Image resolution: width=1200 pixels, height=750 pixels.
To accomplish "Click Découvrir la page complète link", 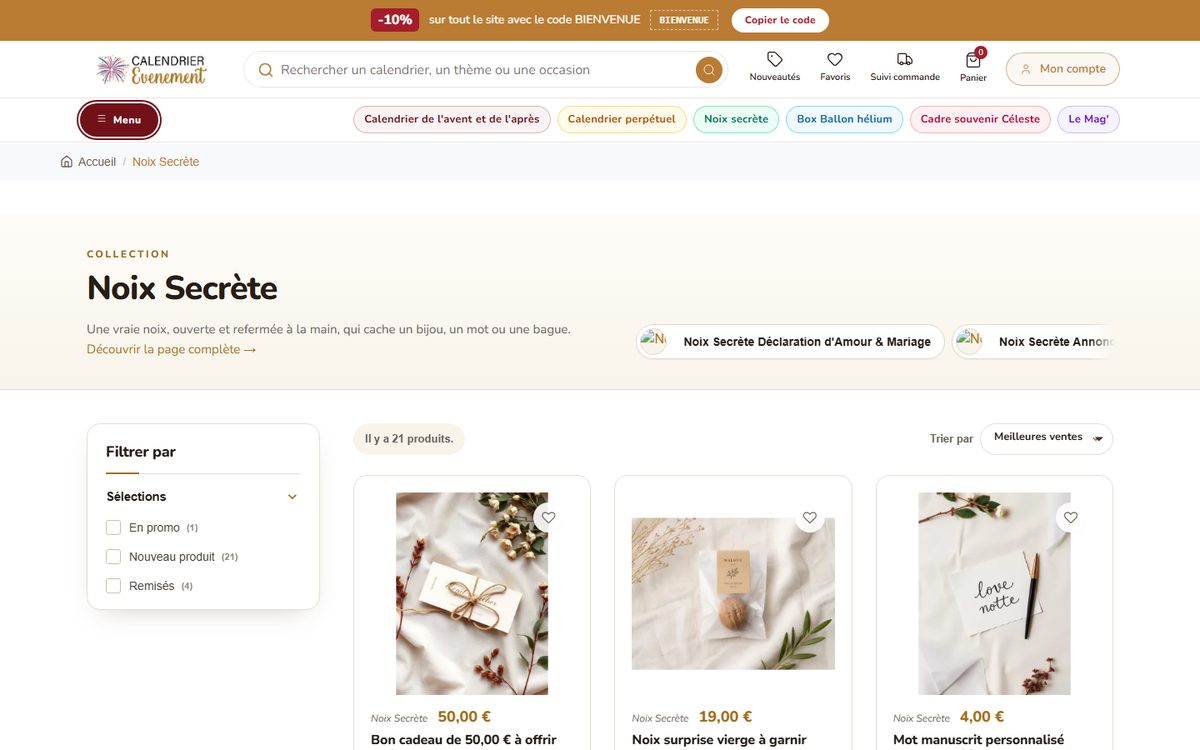I will pyautogui.click(x=171, y=350).
